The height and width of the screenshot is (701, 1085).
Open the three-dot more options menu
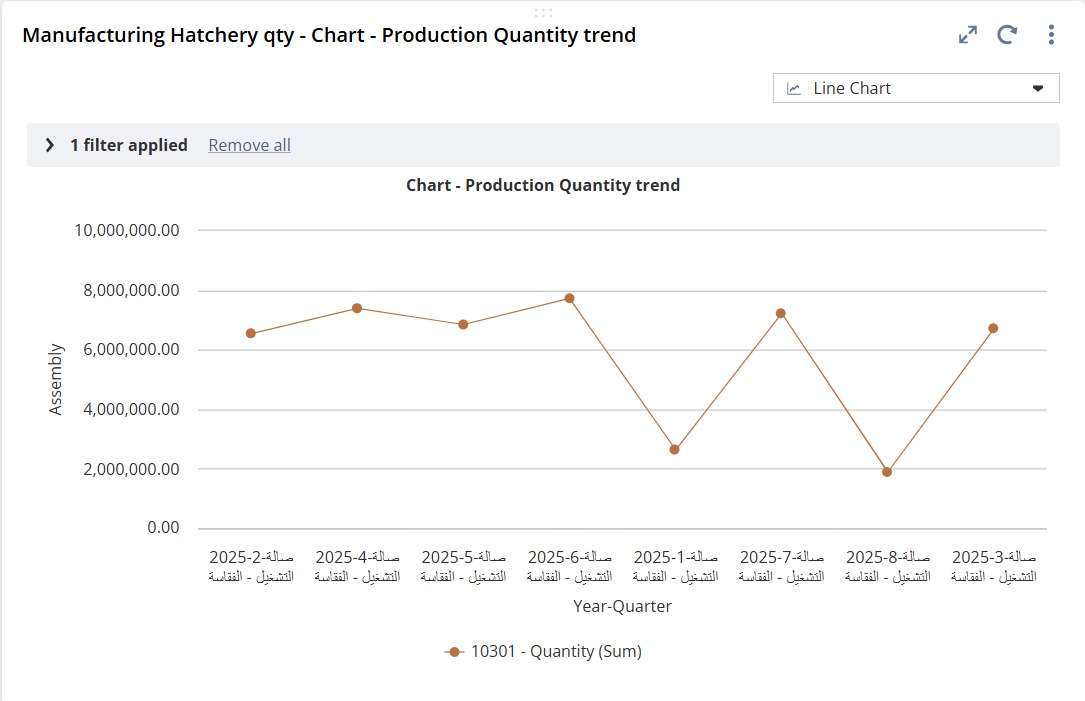coord(1051,35)
